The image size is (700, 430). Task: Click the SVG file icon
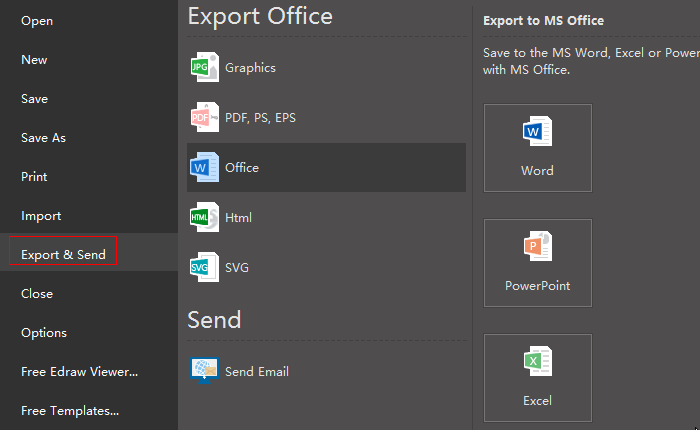coord(205,267)
